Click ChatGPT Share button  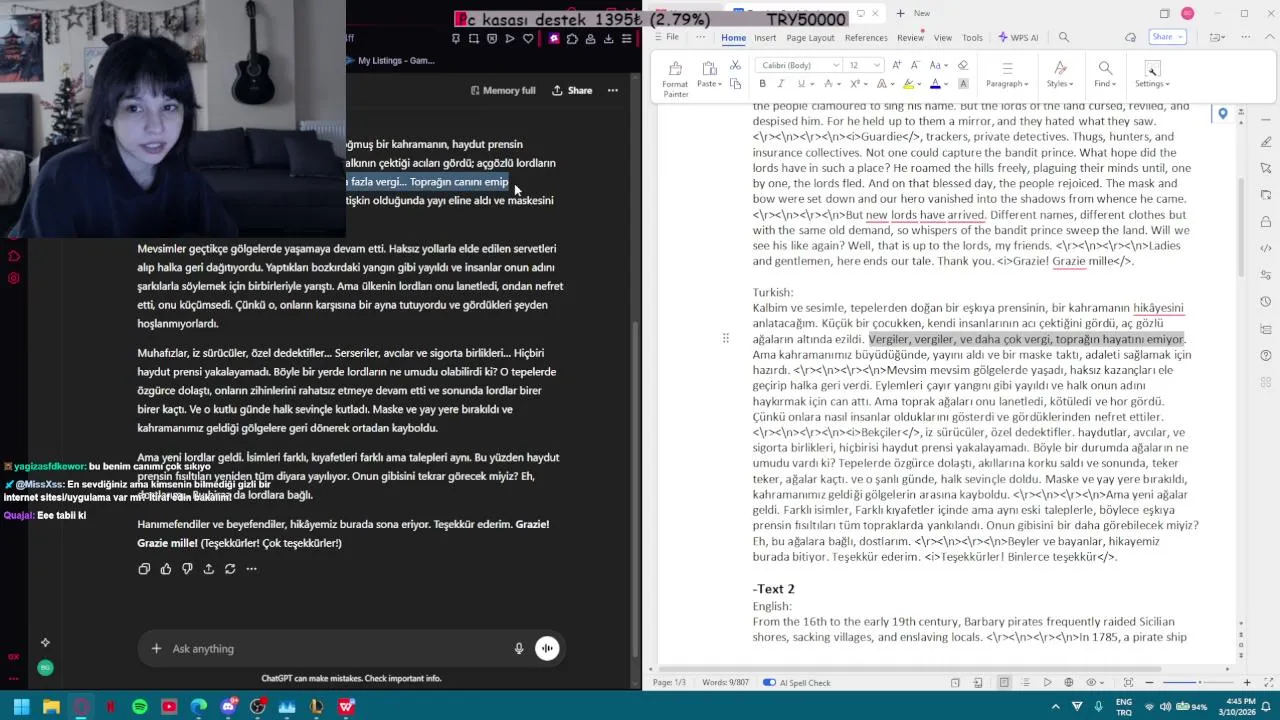(572, 90)
